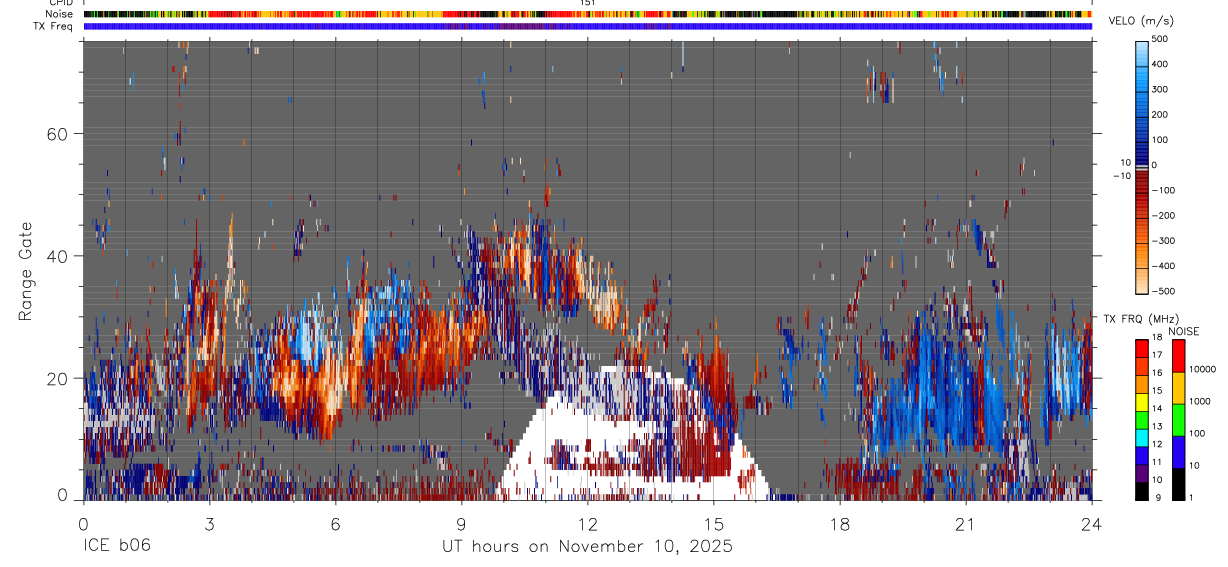1228x567 pixels.
Task: Click the multicolored Noise strip above the plot
Action: [588, 14]
